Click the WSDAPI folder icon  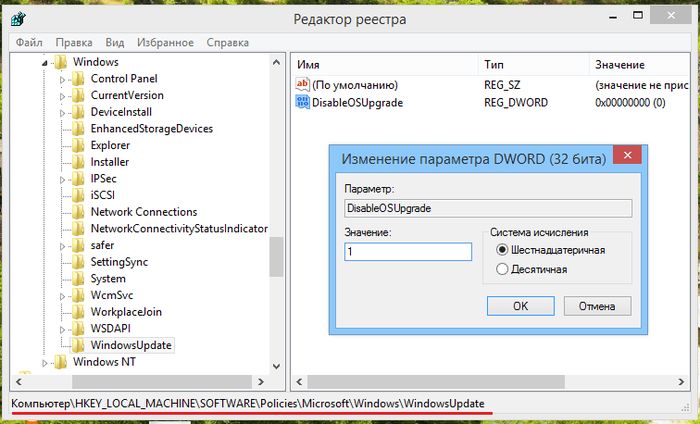[78, 329]
